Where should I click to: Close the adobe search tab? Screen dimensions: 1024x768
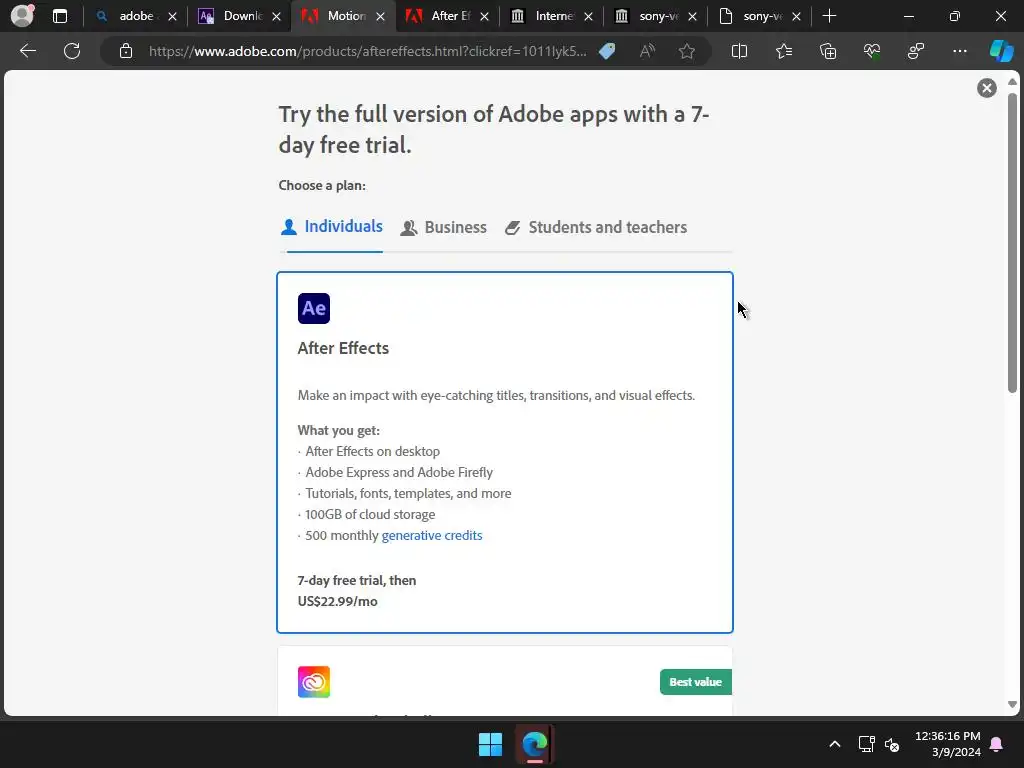[172, 16]
